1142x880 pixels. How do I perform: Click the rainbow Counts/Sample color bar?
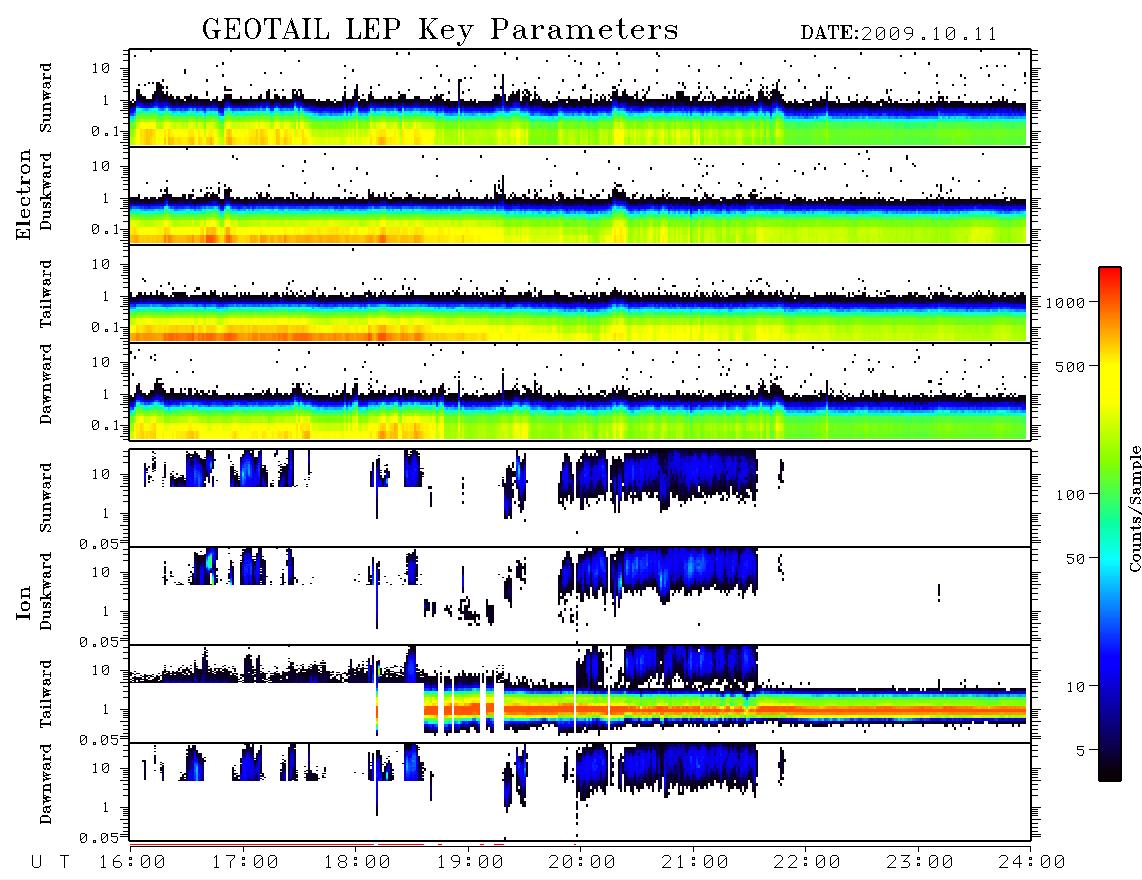(x=1109, y=524)
